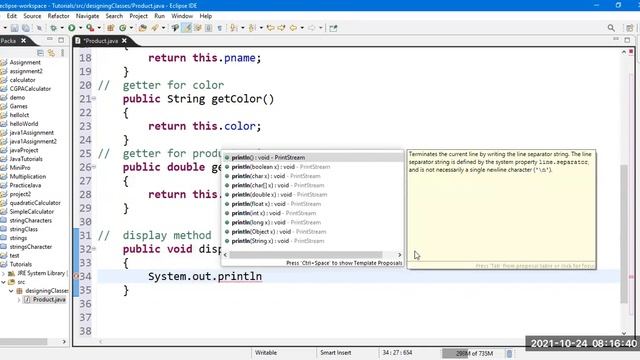Collapse getColor method fold on line 21
The width and height of the screenshot is (640, 360).
tap(94, 98)
